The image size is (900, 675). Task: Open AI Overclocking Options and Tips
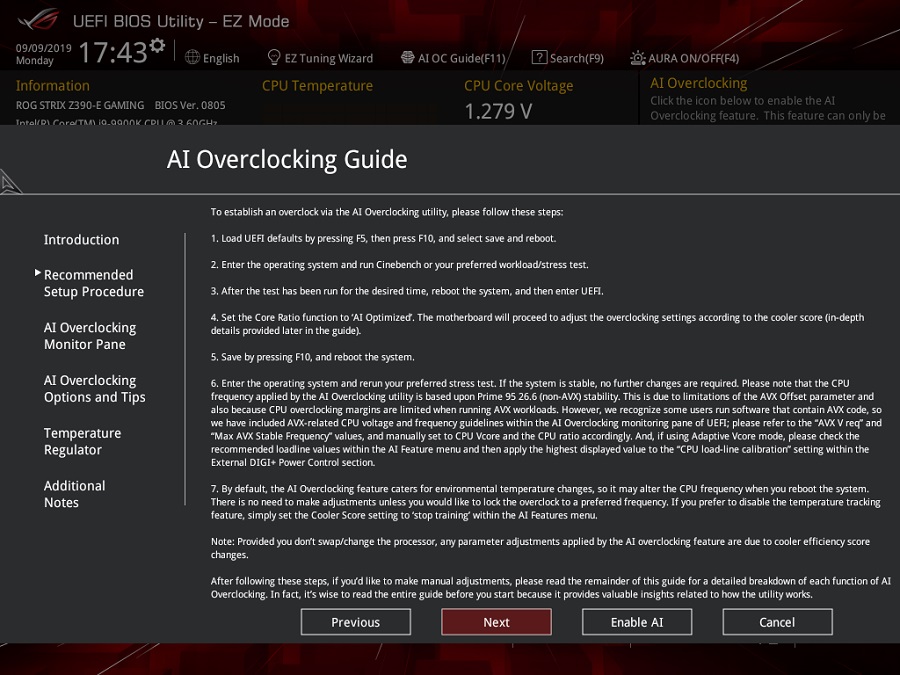point(95,389)
